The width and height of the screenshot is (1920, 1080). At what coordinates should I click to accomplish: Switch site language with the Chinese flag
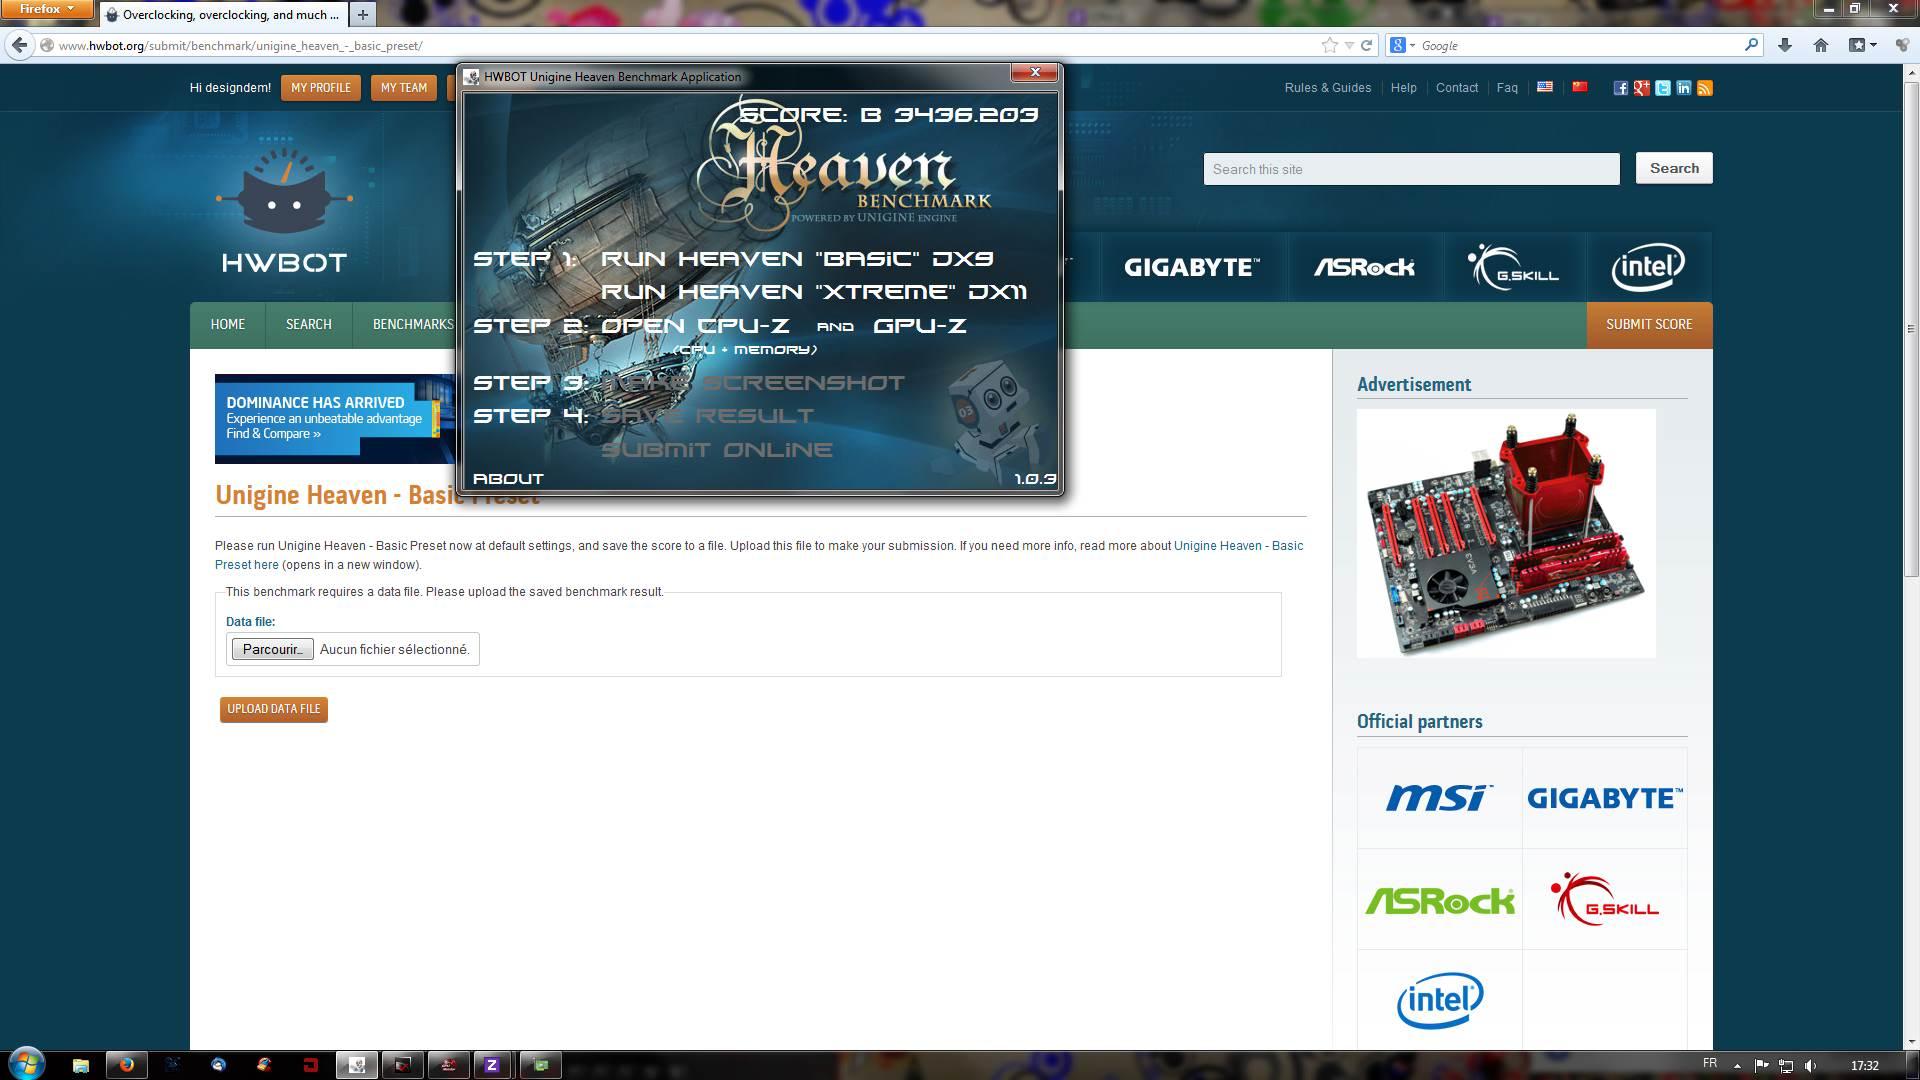tap(1580, 87)
